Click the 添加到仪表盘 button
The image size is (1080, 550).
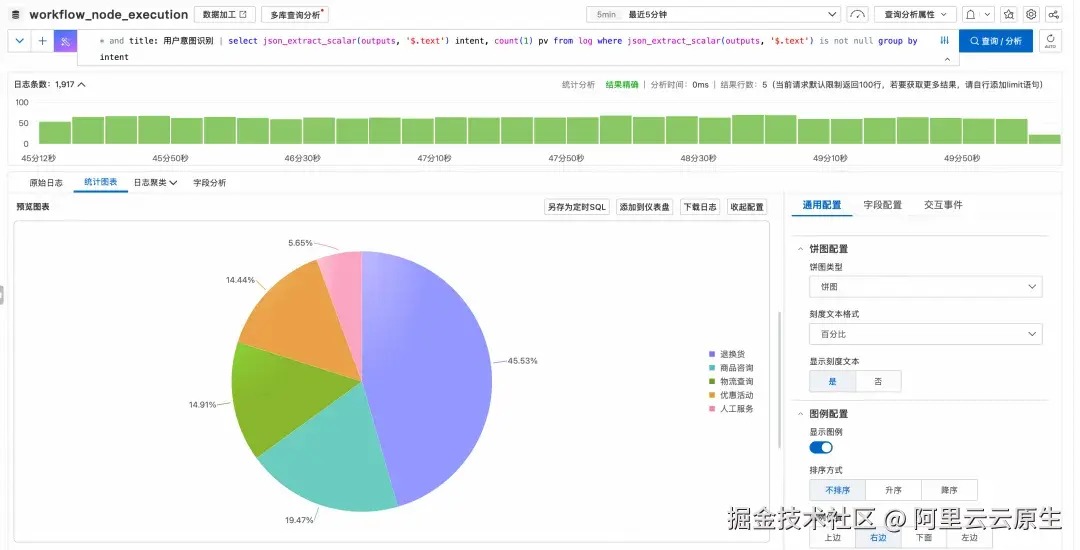[x=644, y=207]
